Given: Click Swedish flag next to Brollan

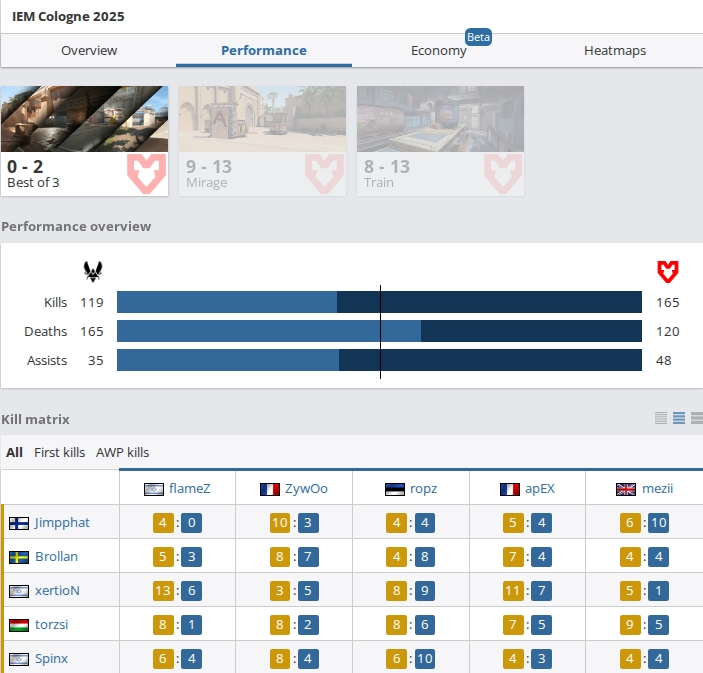Looking at the screenshot, I should tap(19, 557).
